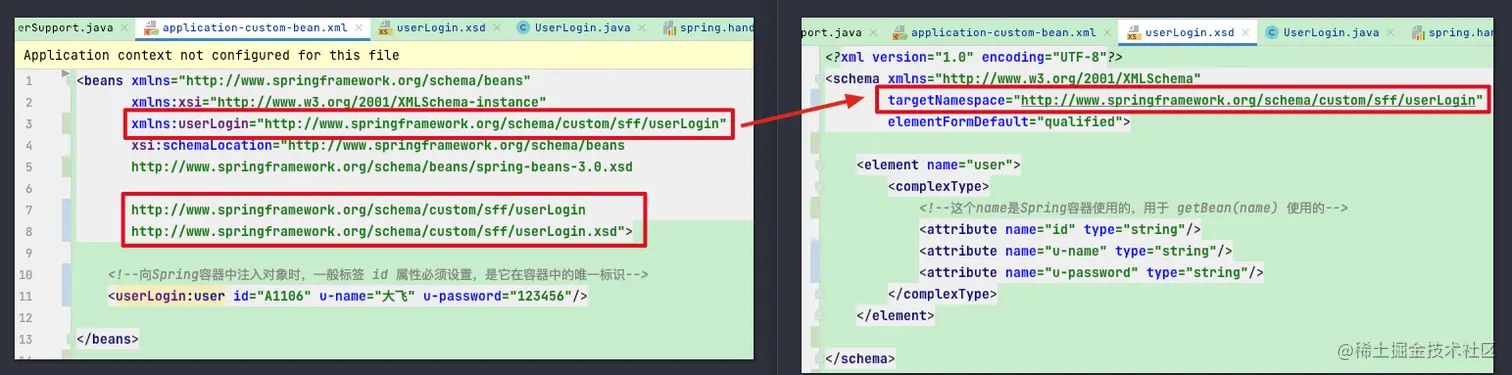Click file icon on right spring.han tab

[1419, 32]
